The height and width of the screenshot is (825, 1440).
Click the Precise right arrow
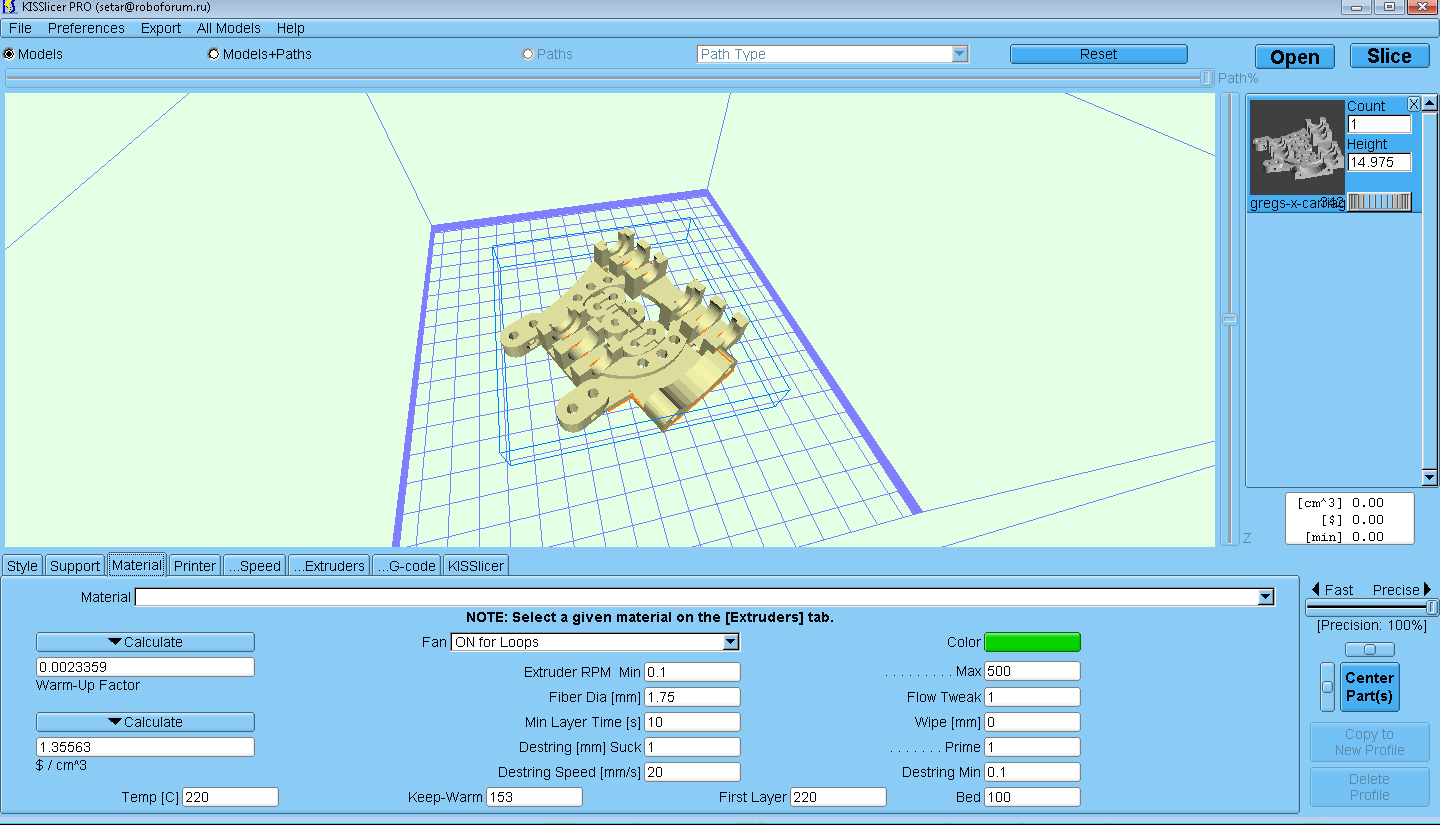[x=1428, y=589]
